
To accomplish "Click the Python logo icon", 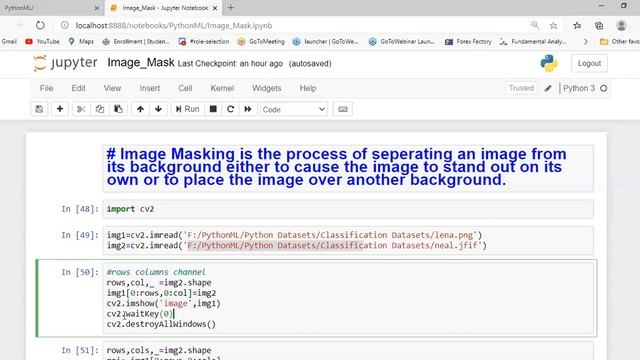I will click(x=549, y=63).
